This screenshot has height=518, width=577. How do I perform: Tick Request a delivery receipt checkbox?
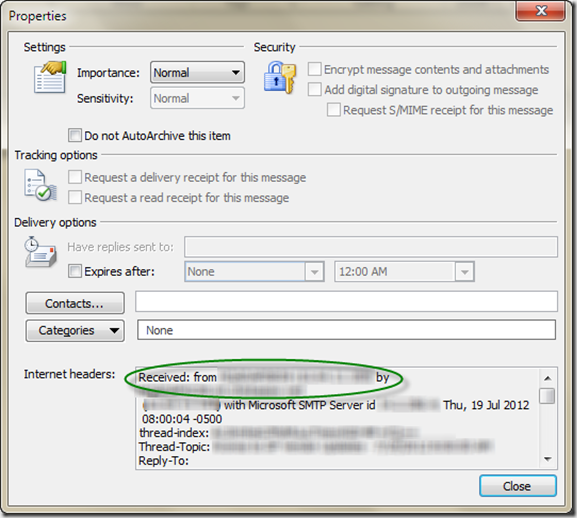(x=75, y=177)
